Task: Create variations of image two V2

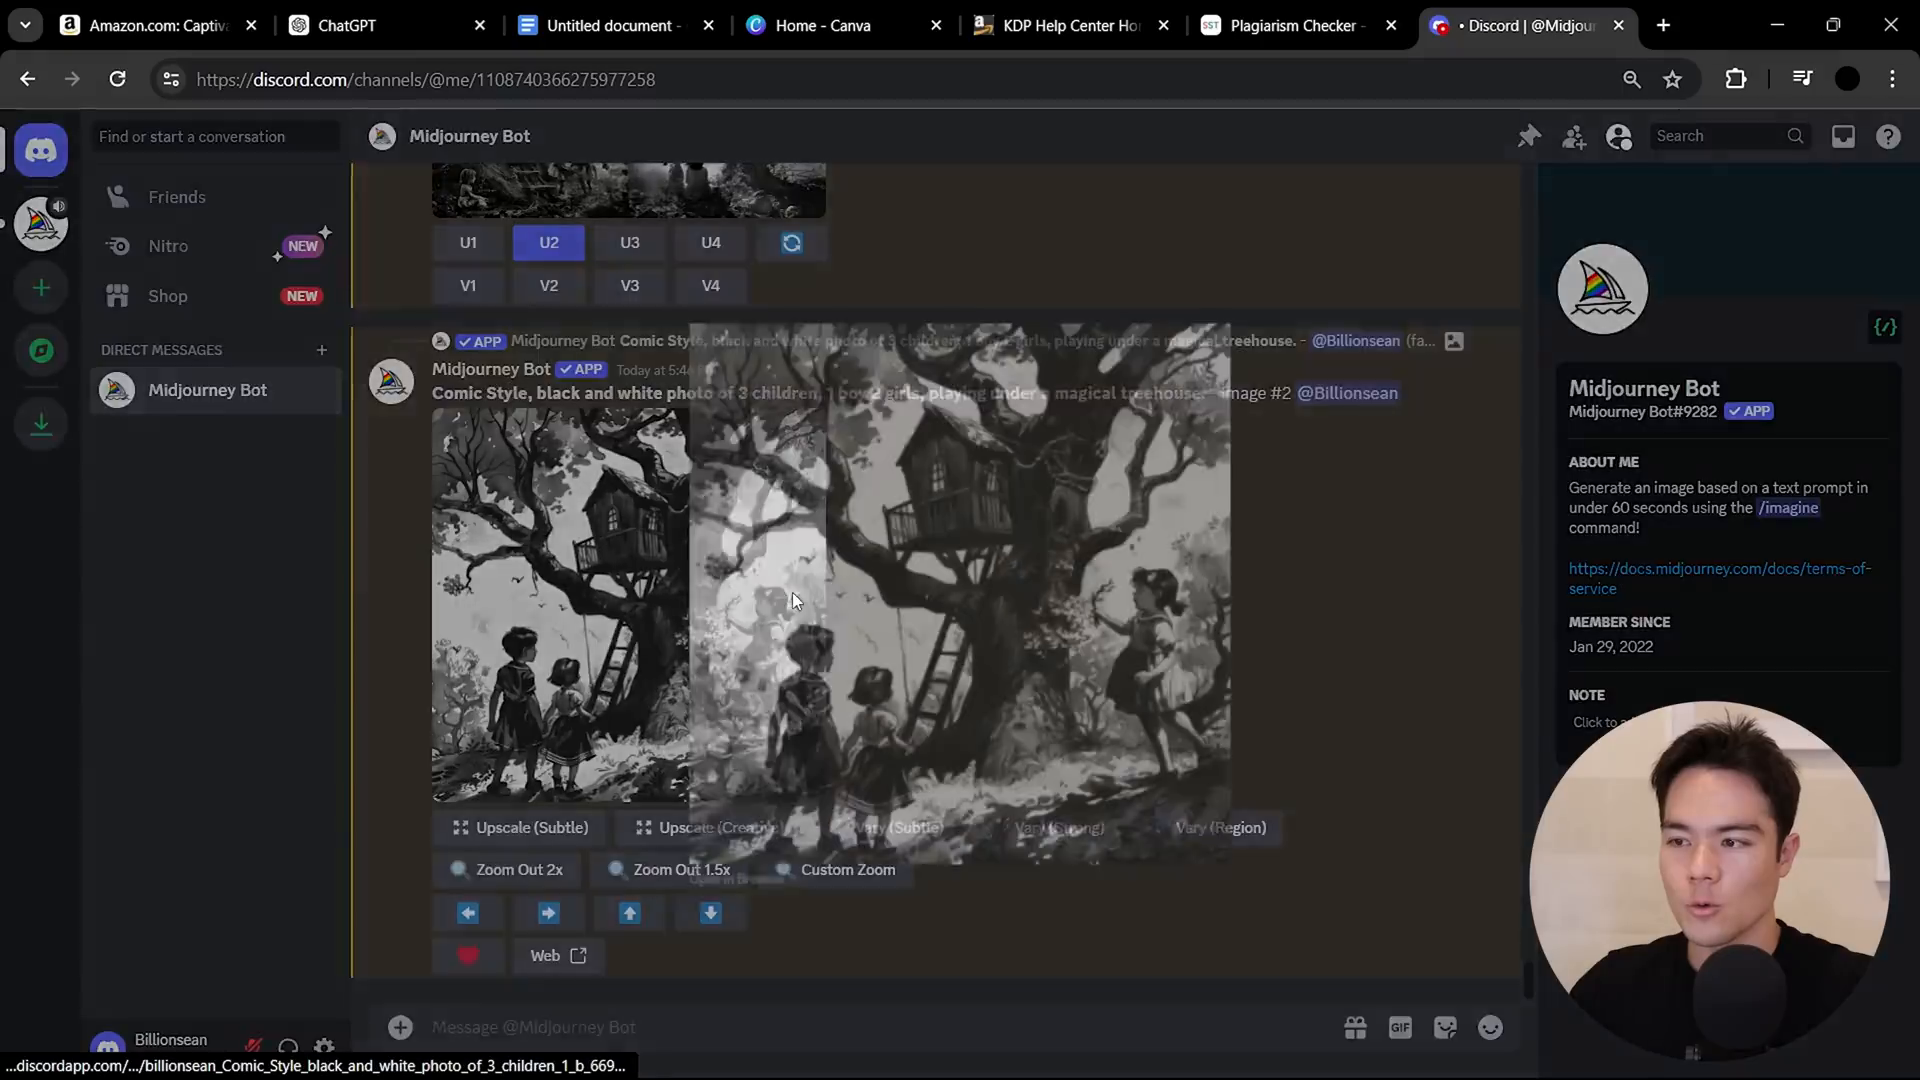Action: 549,286
